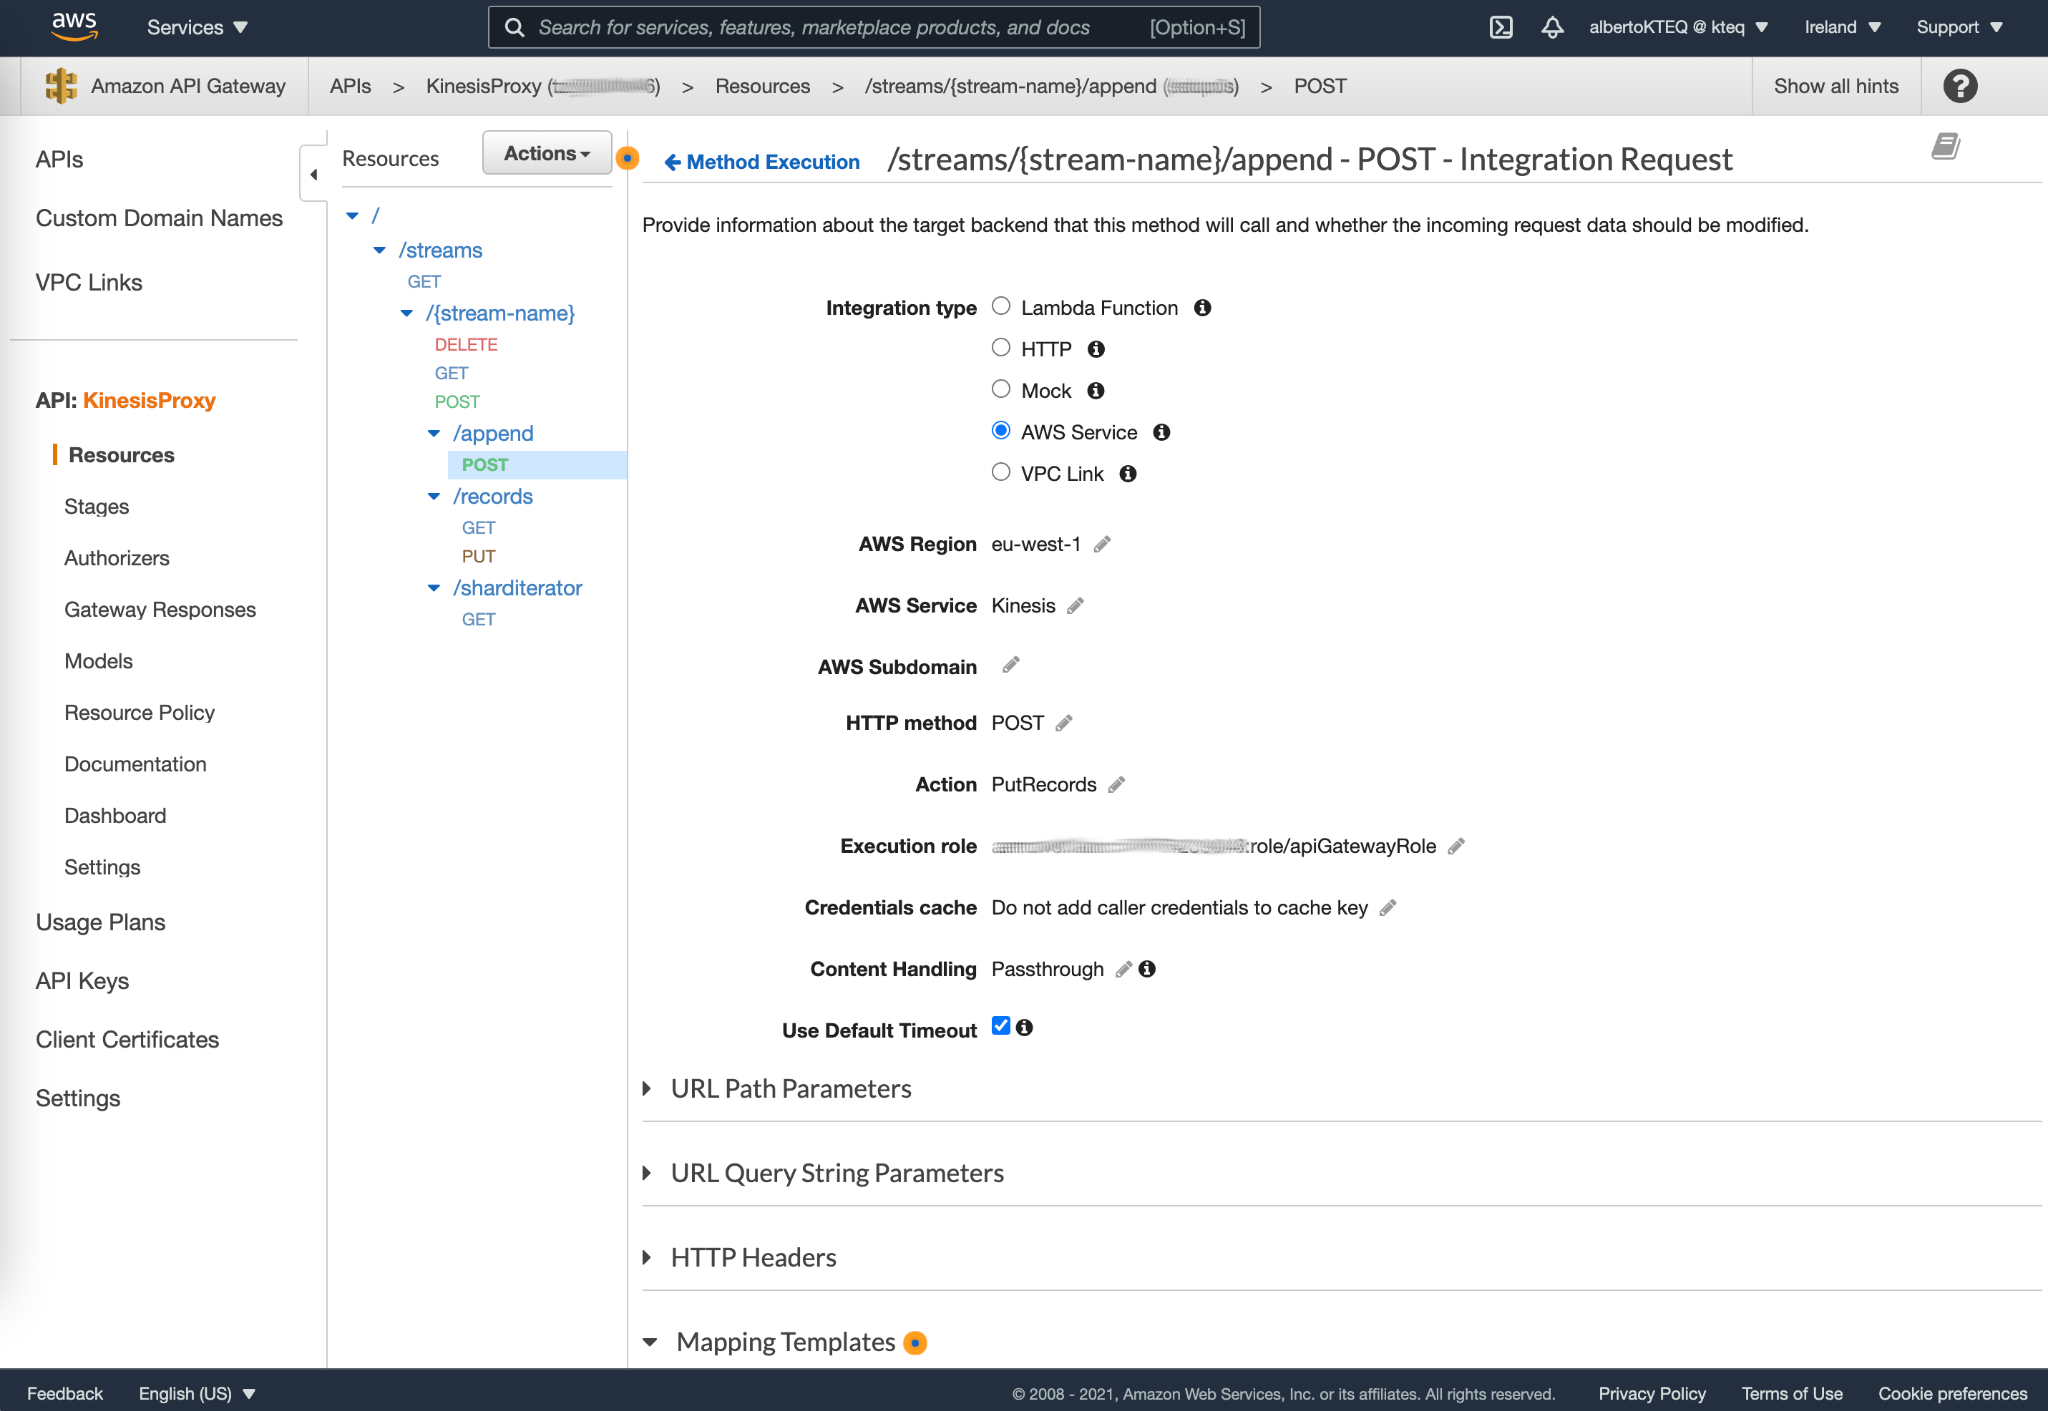This screenshot has height=1411, width=2048.
Task: Open Custom Domain Names in the sidebar
Action: coord(159,218)
